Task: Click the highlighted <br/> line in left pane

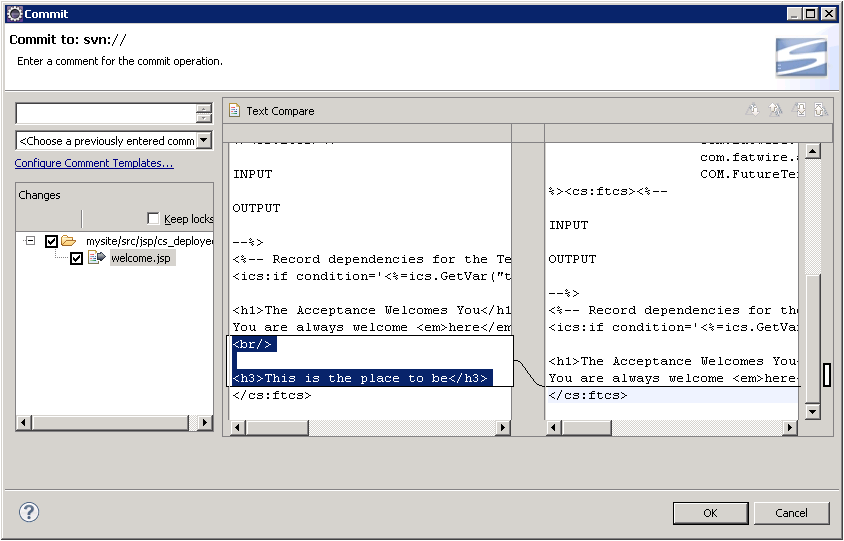Action: [254, 345]
